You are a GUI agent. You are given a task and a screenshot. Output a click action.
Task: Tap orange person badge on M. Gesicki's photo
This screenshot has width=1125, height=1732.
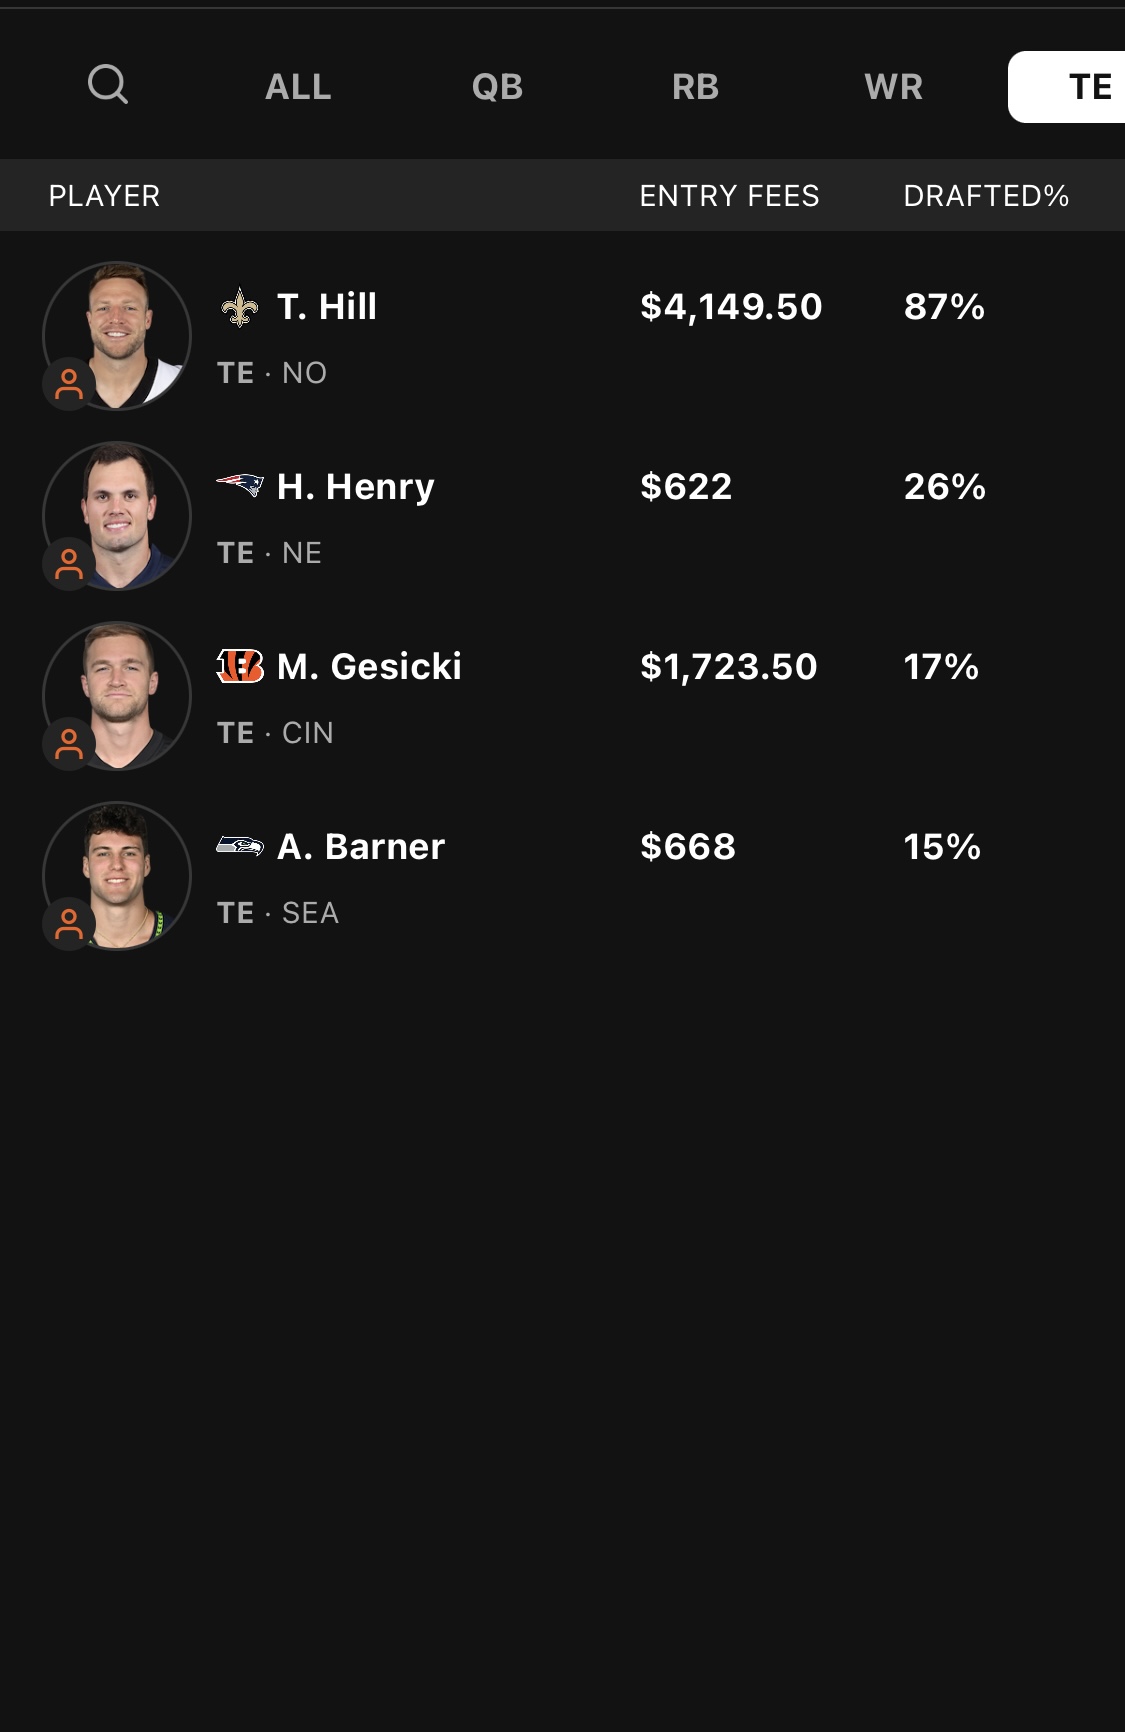click(x=69, y=744)
